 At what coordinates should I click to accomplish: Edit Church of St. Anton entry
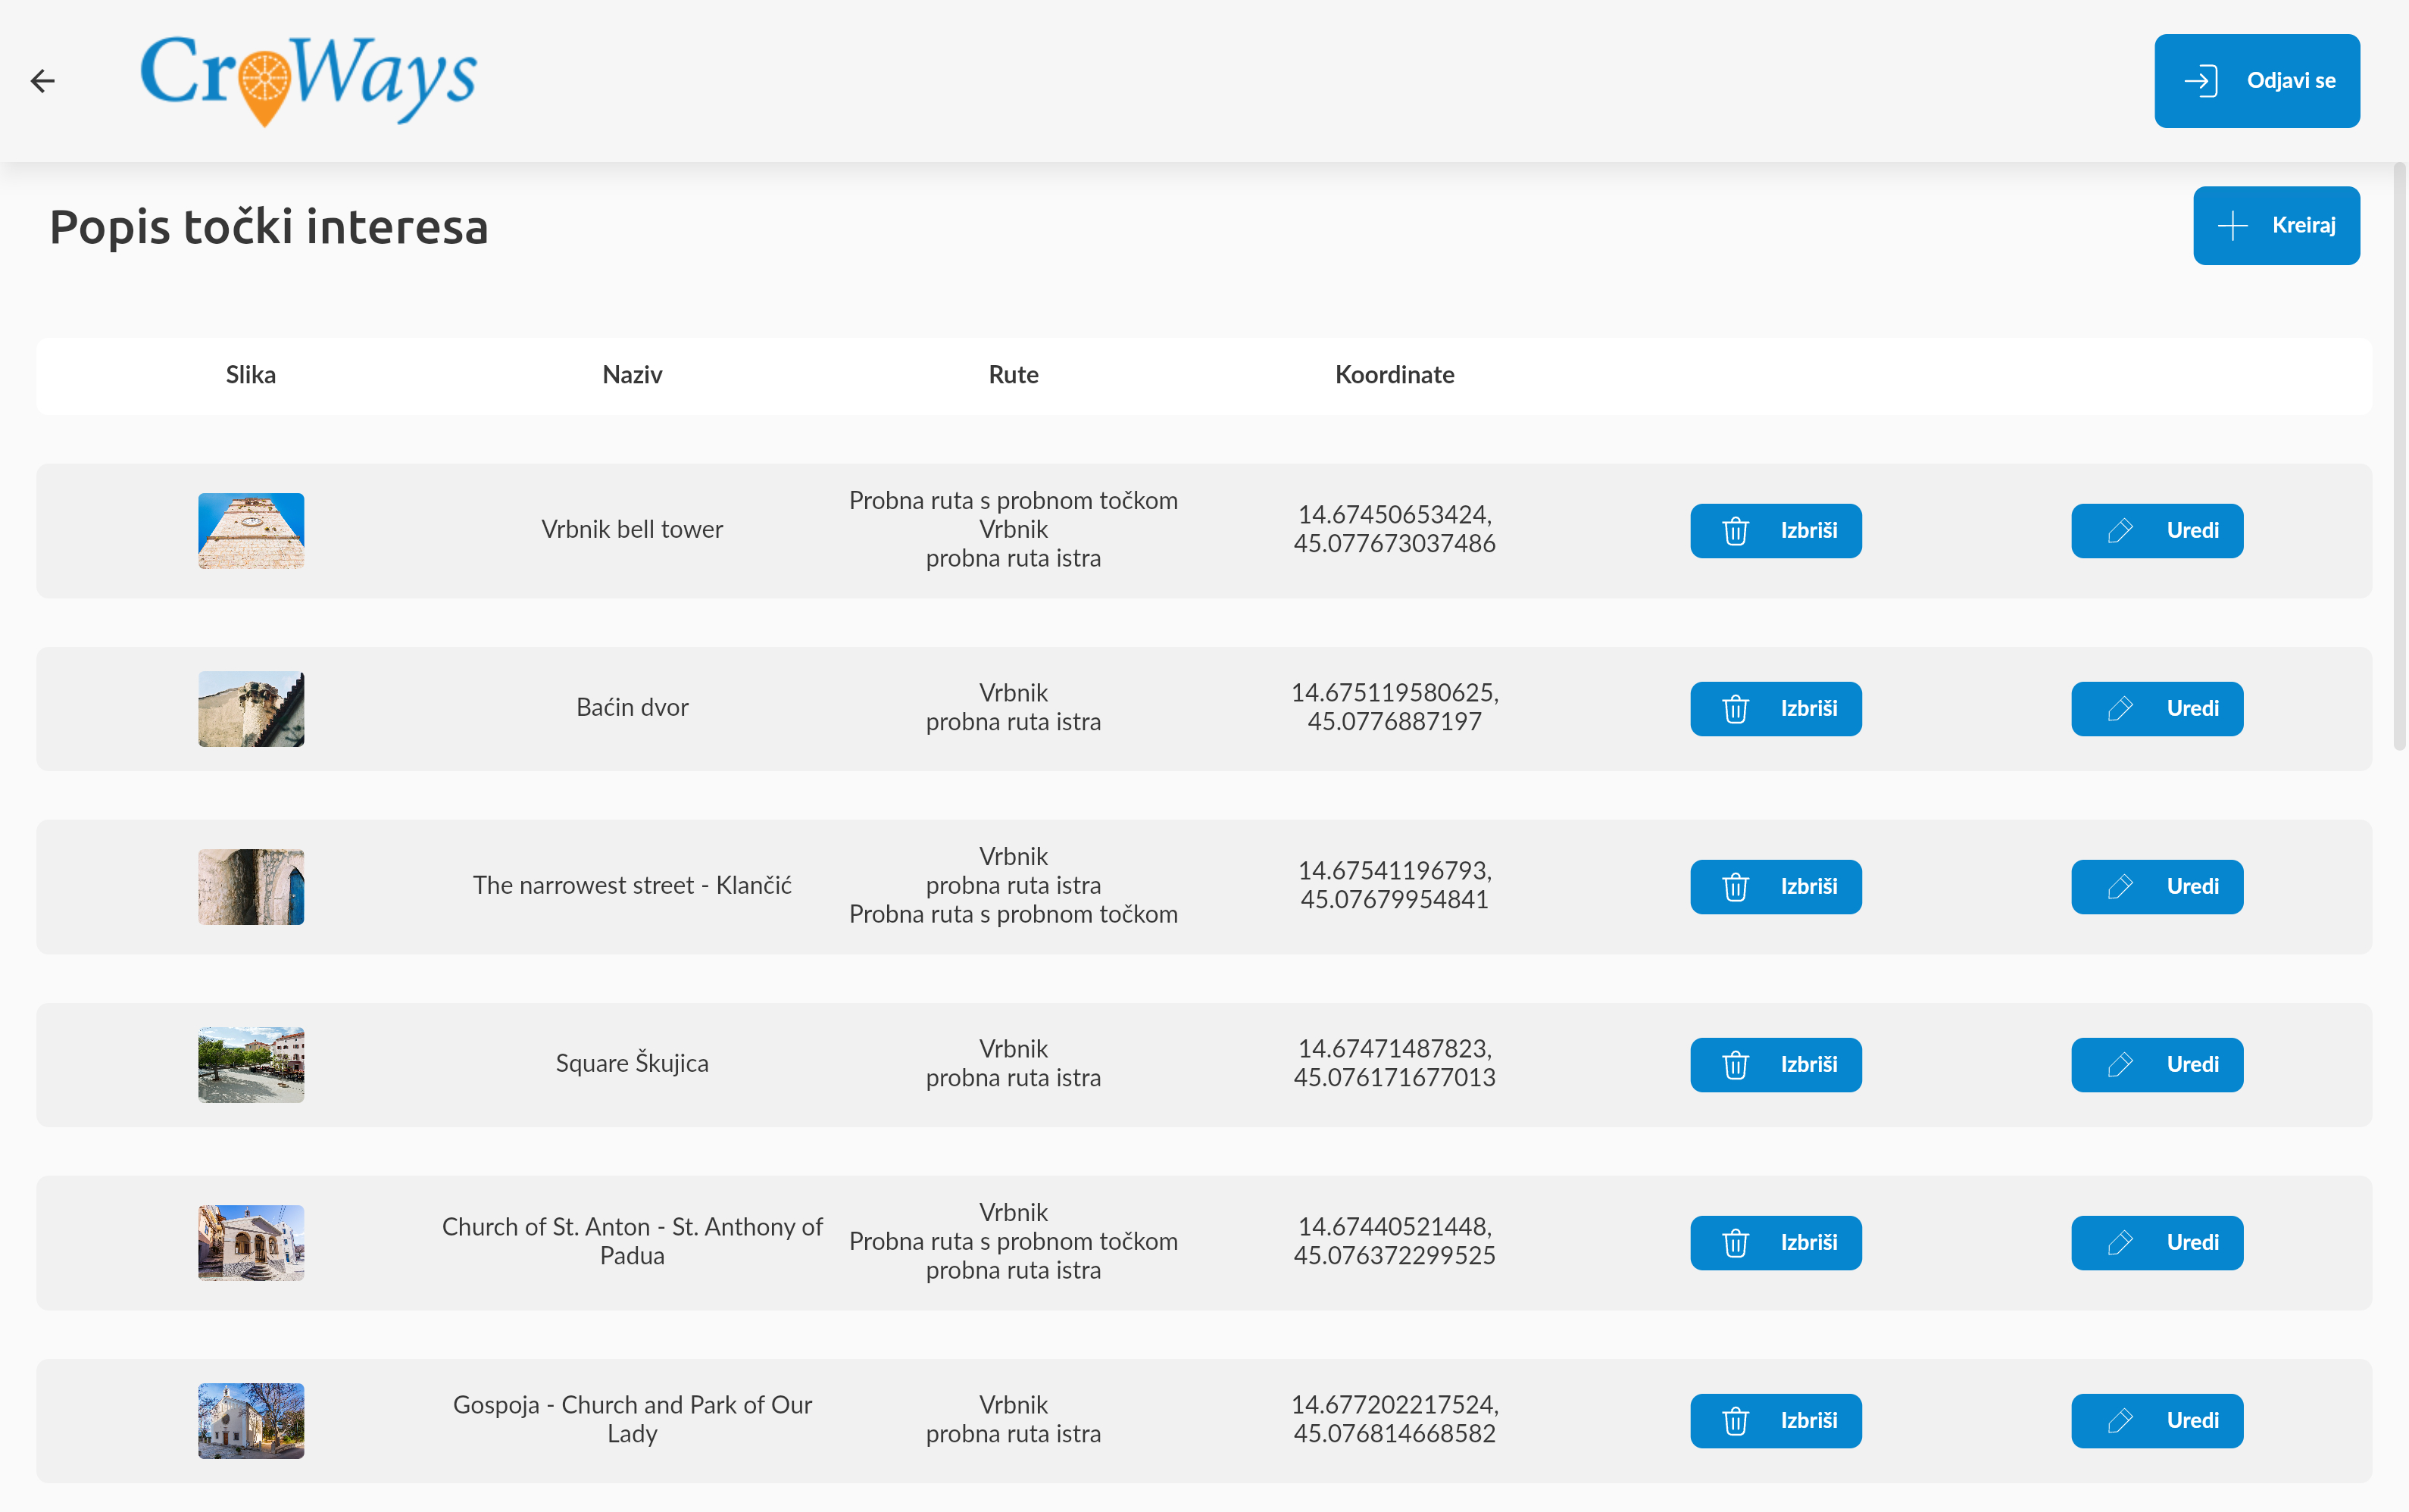pyautogui.click(x=2156, y=1243)
